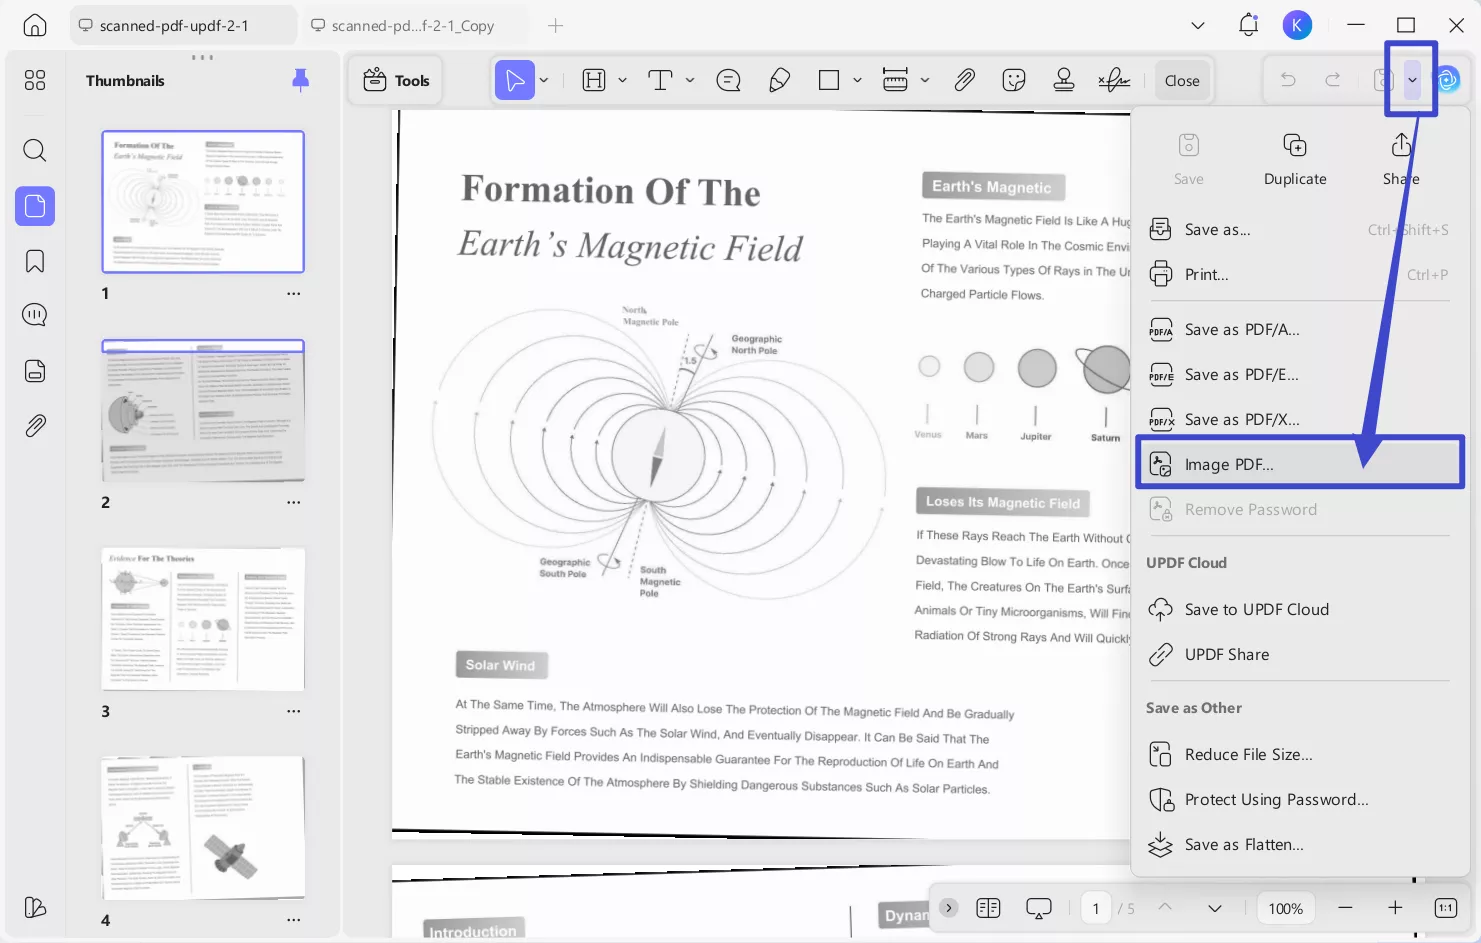Click the Close button on the toolbar
Viewport: 1481px width, 943px height.
1181,80
